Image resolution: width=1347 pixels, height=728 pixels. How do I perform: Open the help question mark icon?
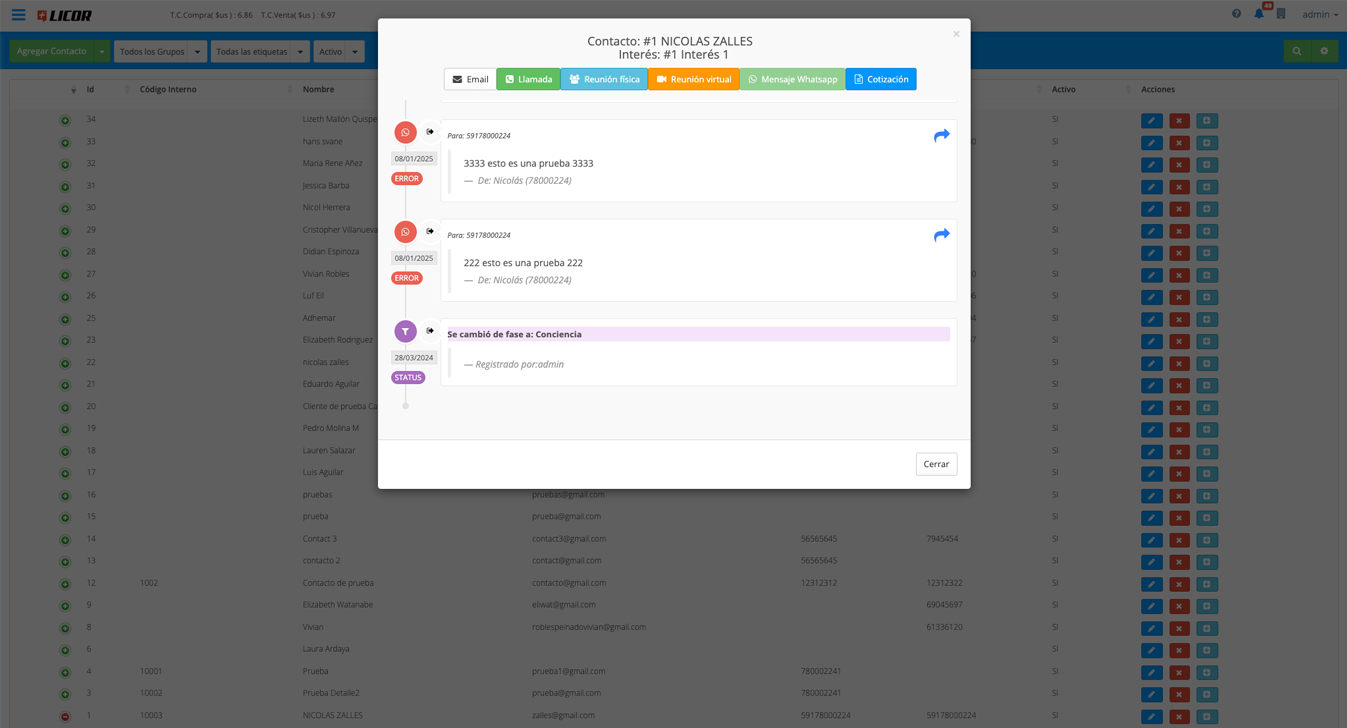tap(1236, 14)
